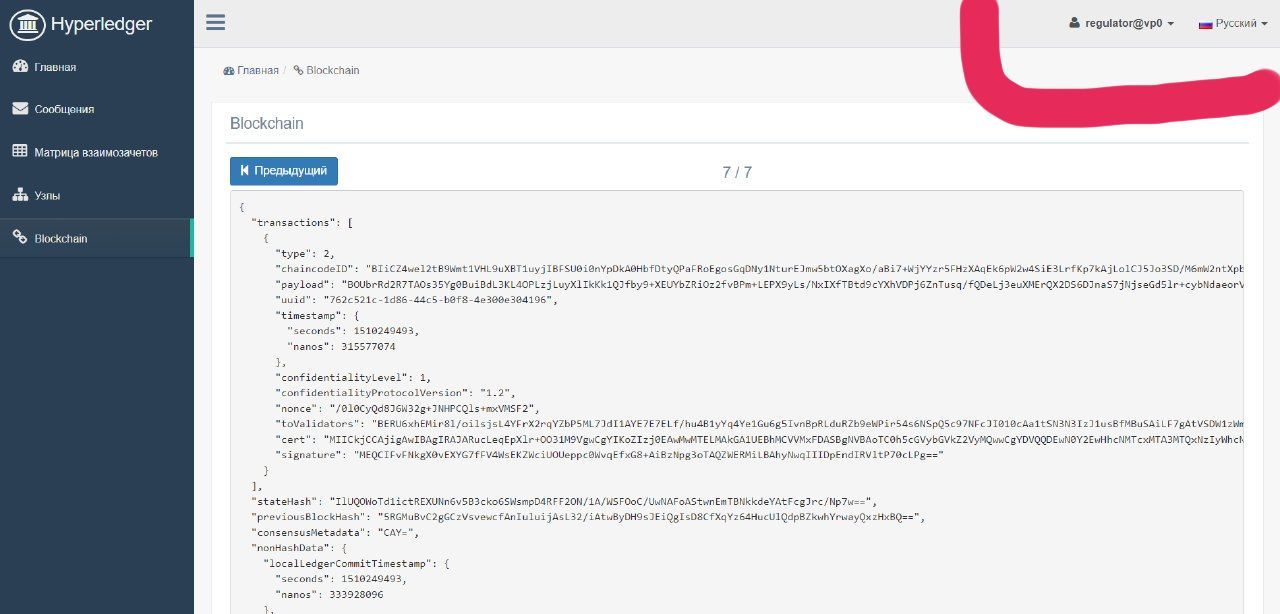Click the "confidentialityLevel": 1 line
This screenshot has width=1280, height=614.
tap(353, 378)
